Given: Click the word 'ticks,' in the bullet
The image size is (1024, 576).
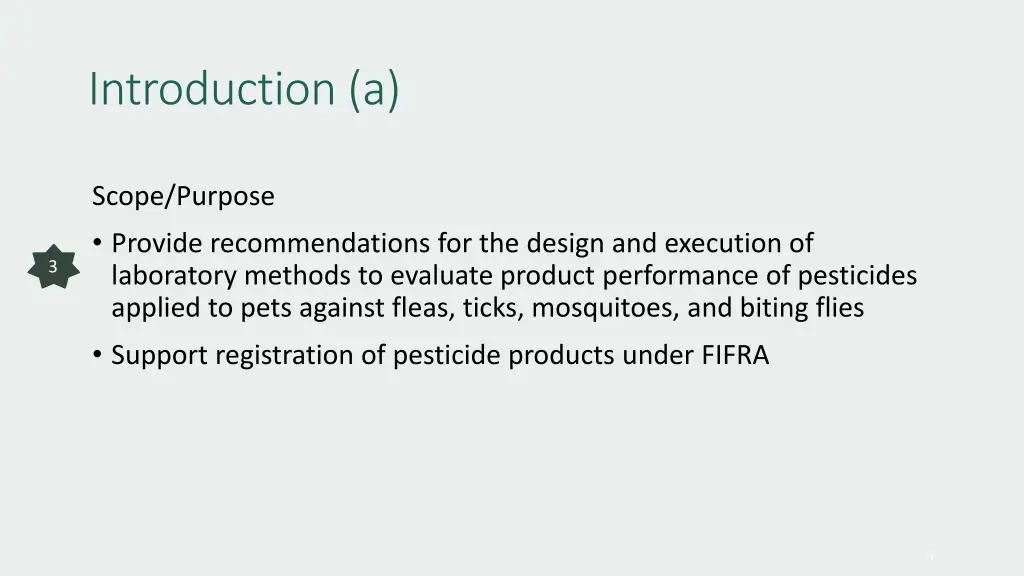Looking at the screenshot, I should click(493, 308).
